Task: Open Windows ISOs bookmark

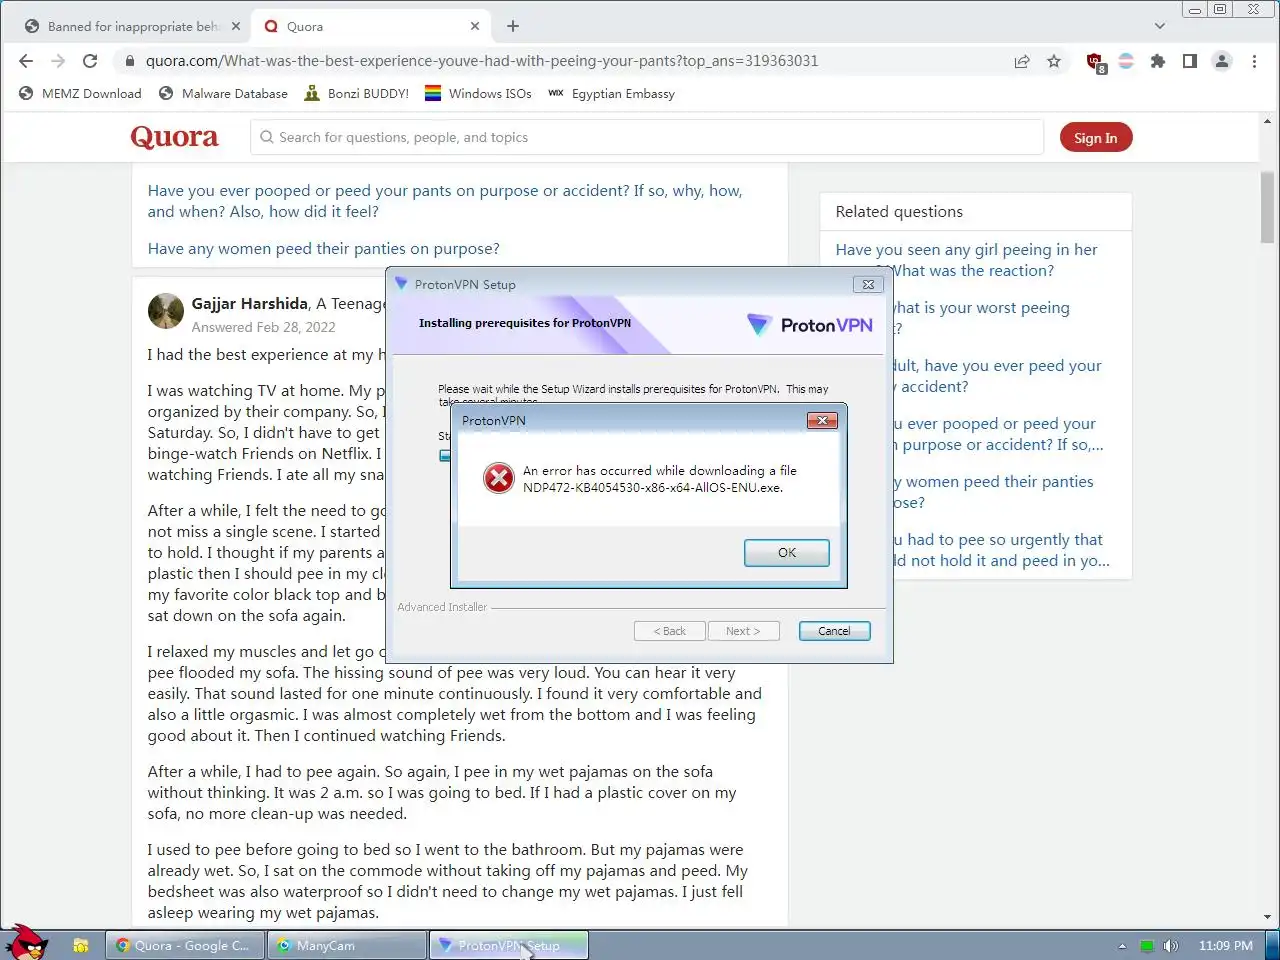Action: click(478, 94)
